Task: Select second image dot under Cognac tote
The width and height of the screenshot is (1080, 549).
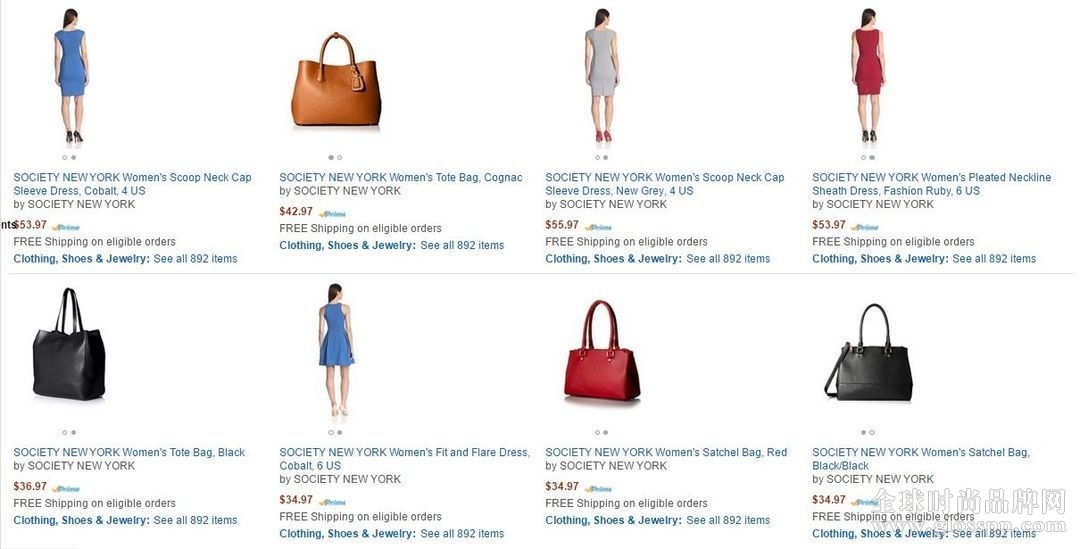Action: point(340,158)
